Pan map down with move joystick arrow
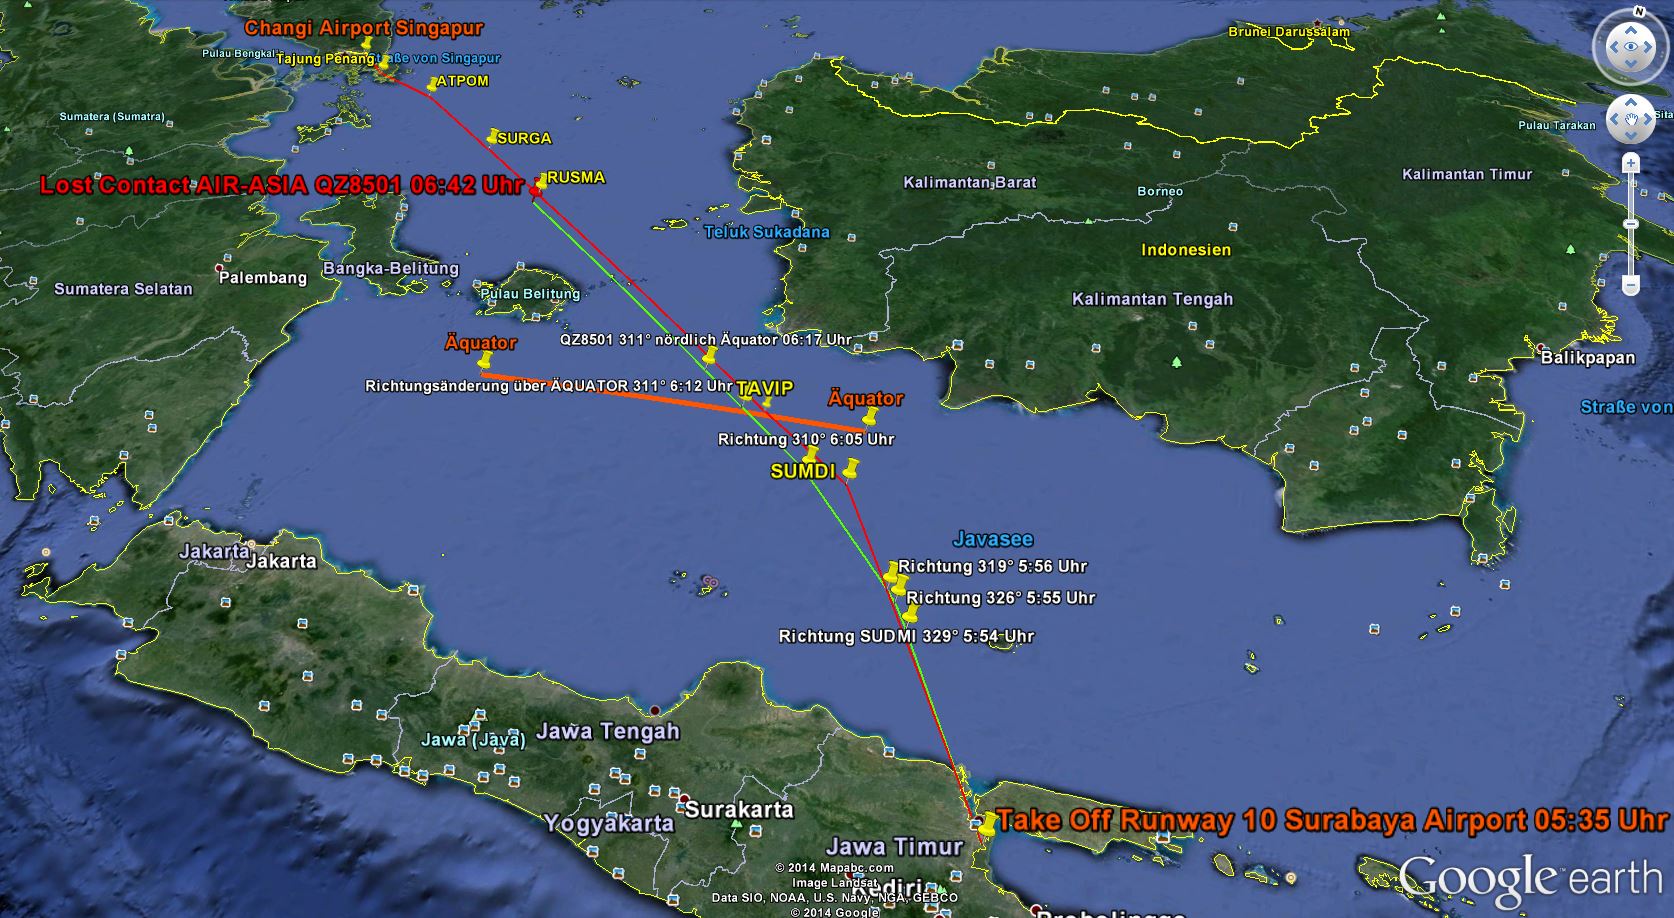 (x=1631, y=138)
